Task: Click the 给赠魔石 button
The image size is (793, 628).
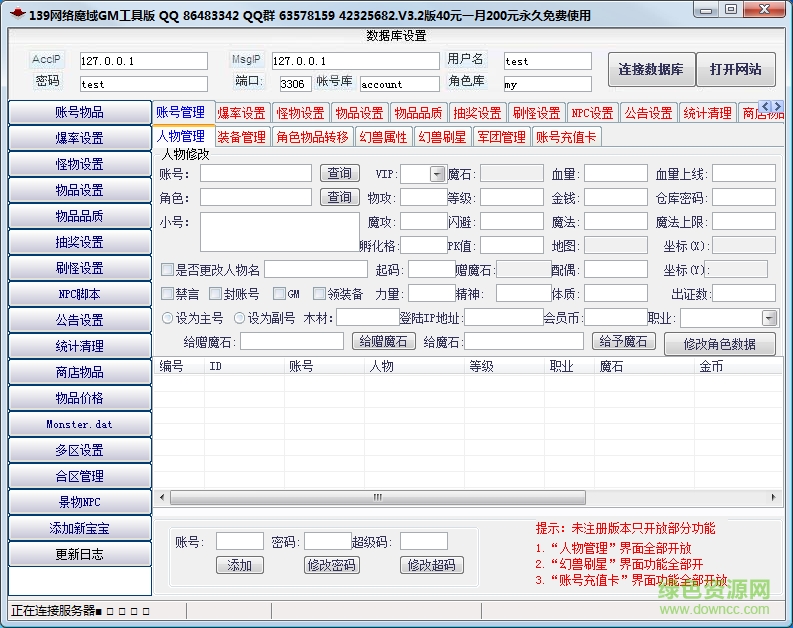Action: click(383, 341)
